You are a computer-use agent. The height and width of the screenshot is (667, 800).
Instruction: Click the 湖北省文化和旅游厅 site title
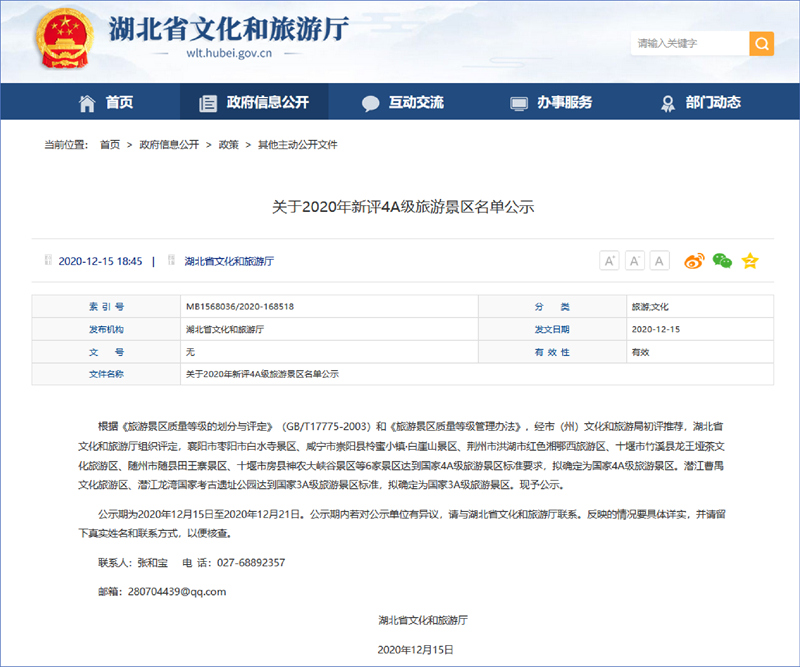229,30
